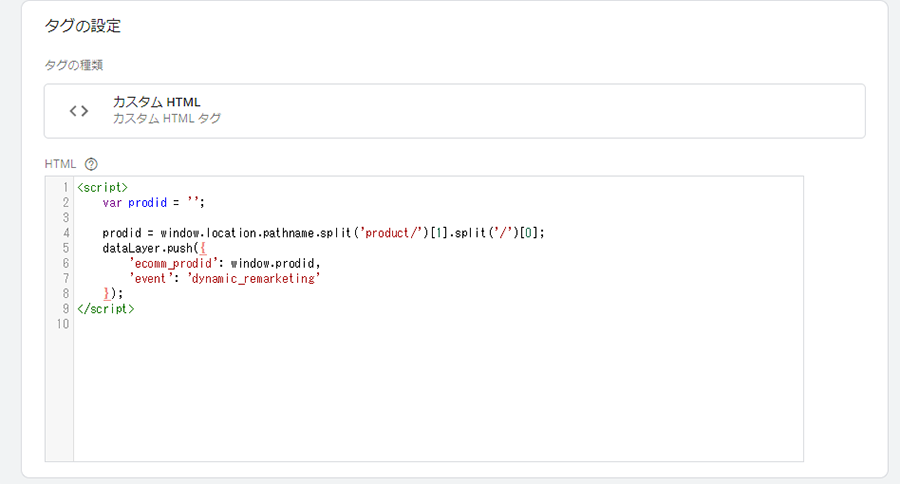
Task: Click line number 3 in gutter
Action: (x=65, y=218)
